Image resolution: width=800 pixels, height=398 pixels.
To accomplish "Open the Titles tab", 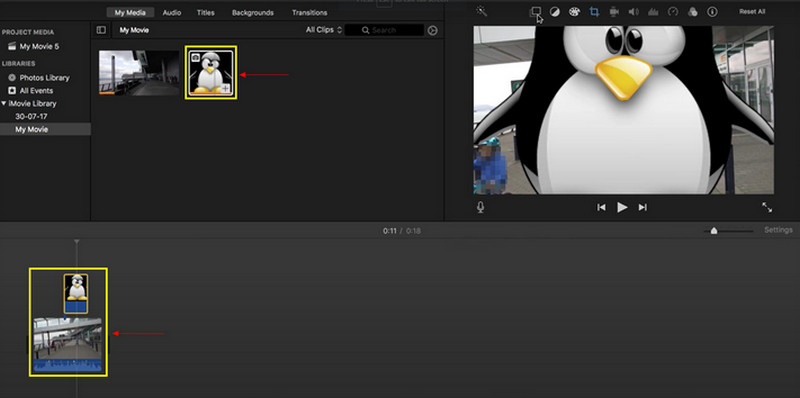I will click(206, 13).
